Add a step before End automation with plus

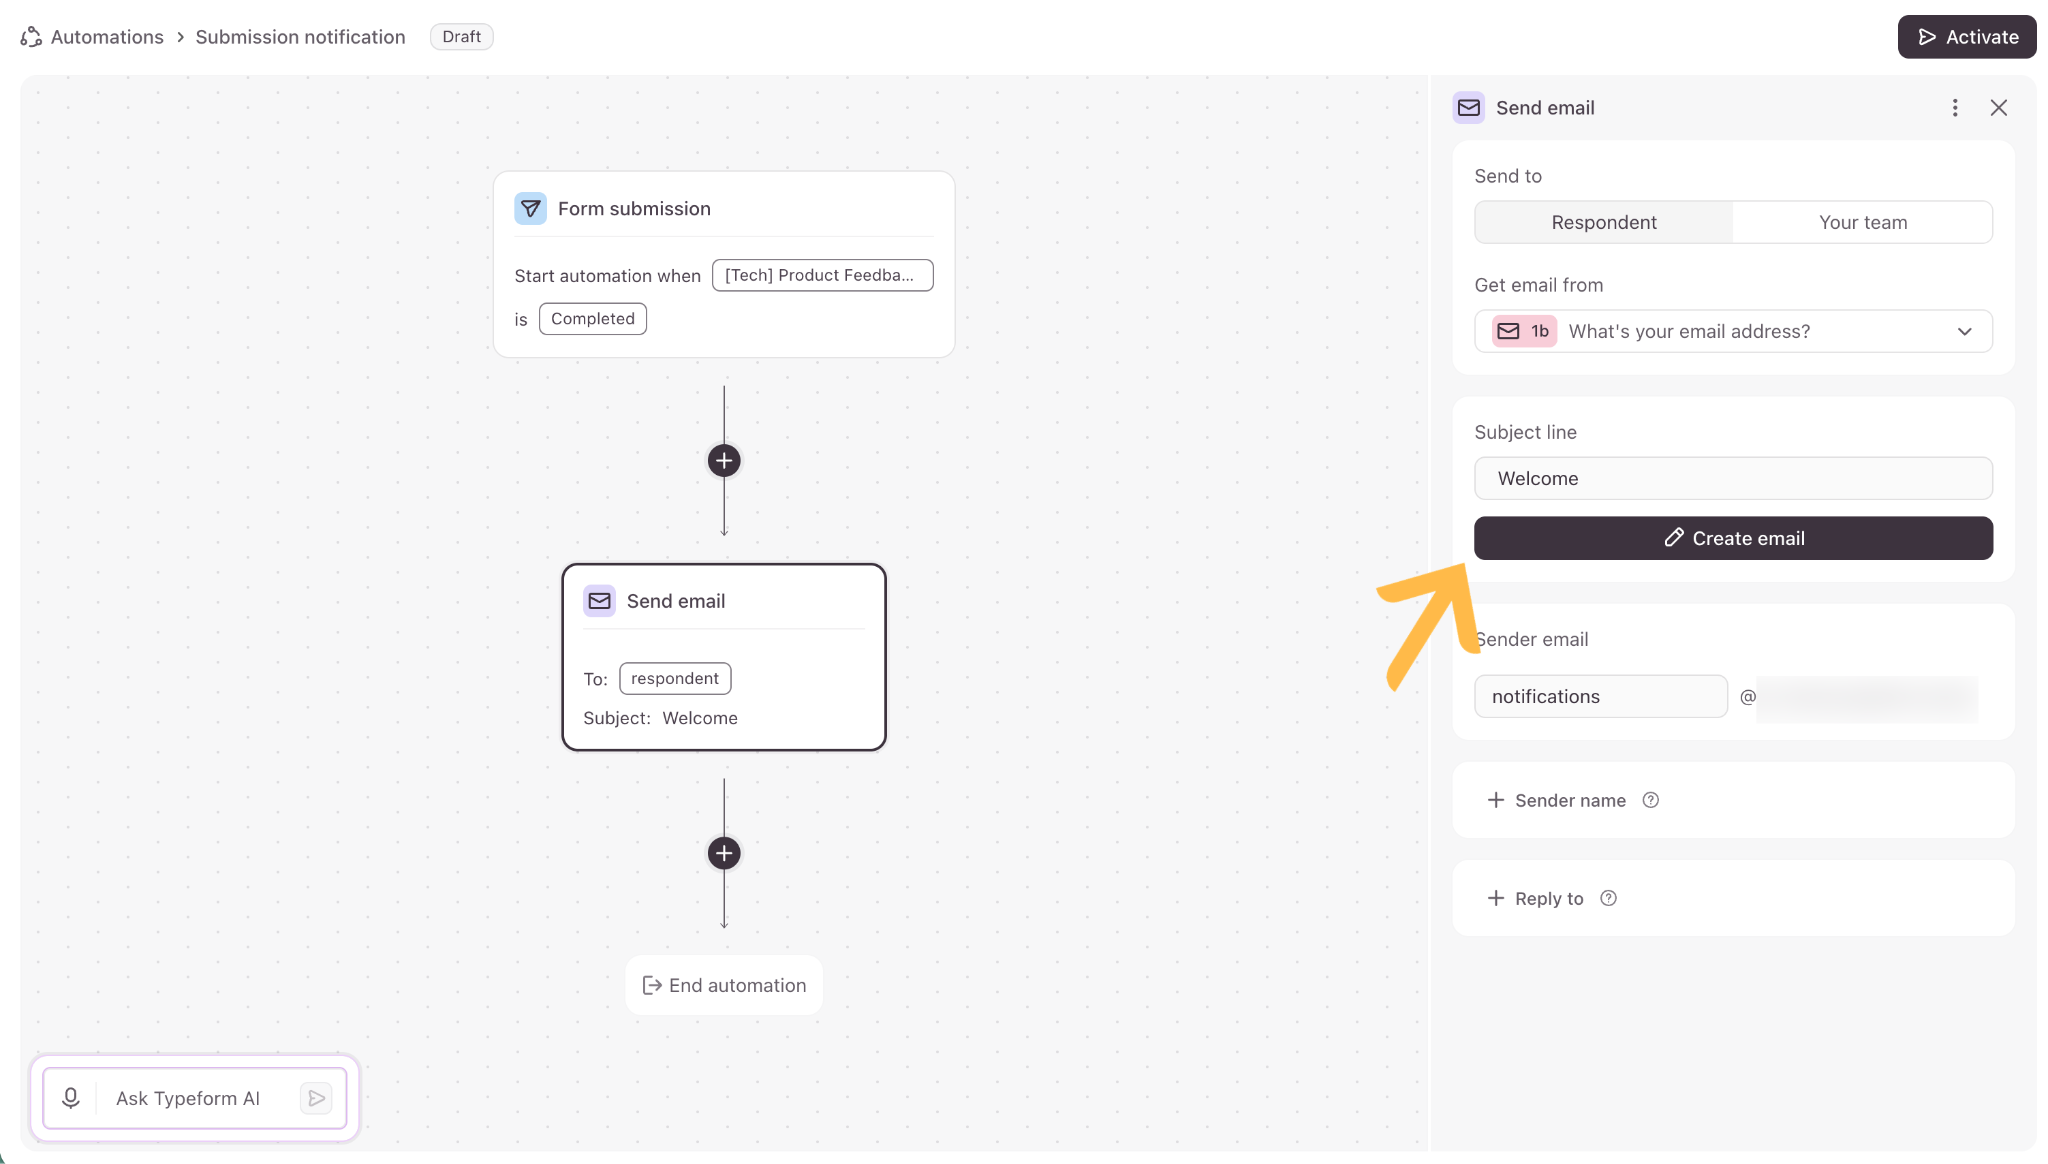[x=724, y=853]
